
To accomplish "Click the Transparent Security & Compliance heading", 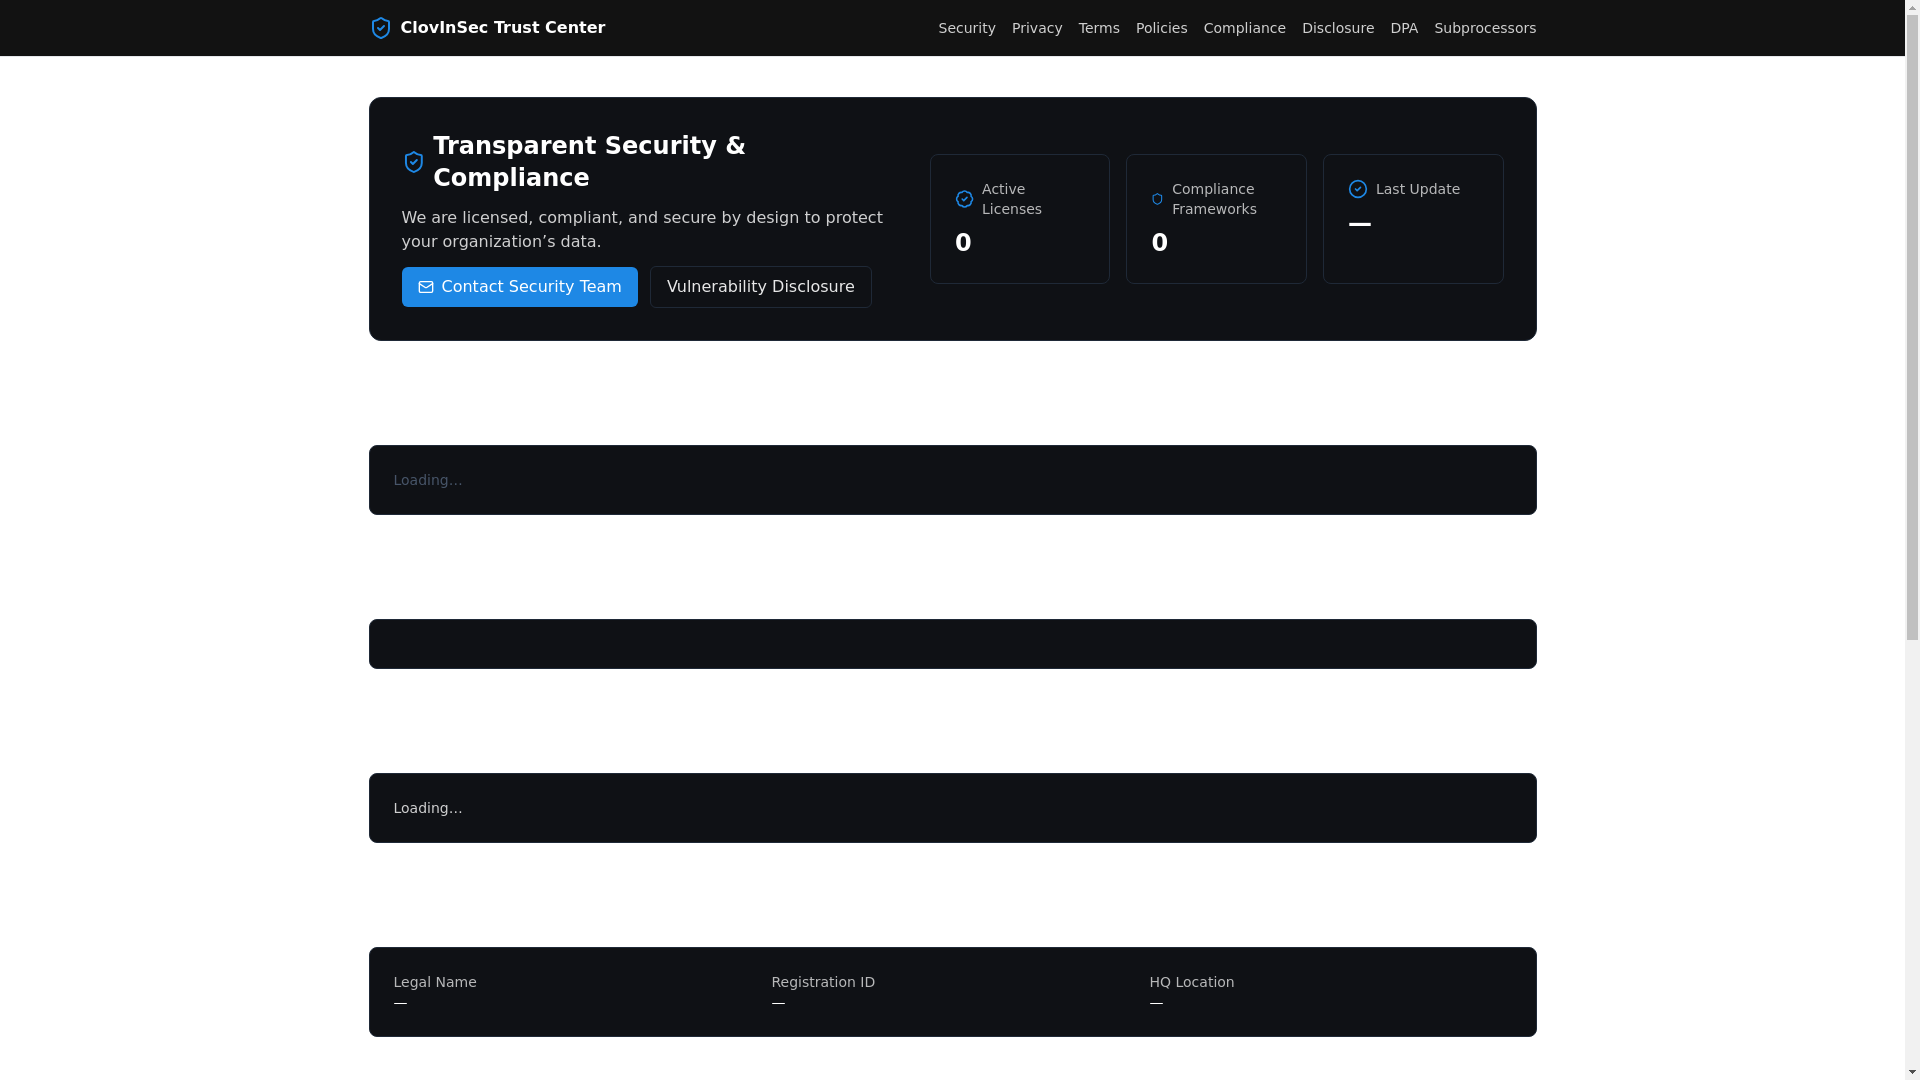I will point(589,162).
